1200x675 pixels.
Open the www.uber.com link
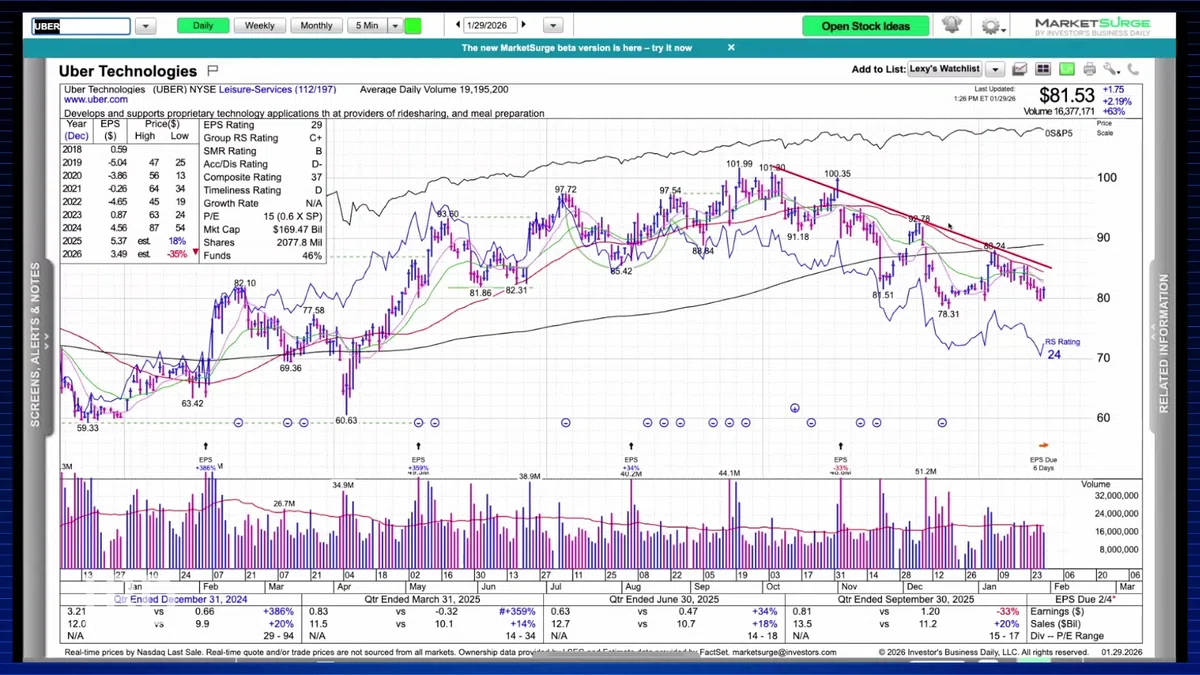[96, 100]
